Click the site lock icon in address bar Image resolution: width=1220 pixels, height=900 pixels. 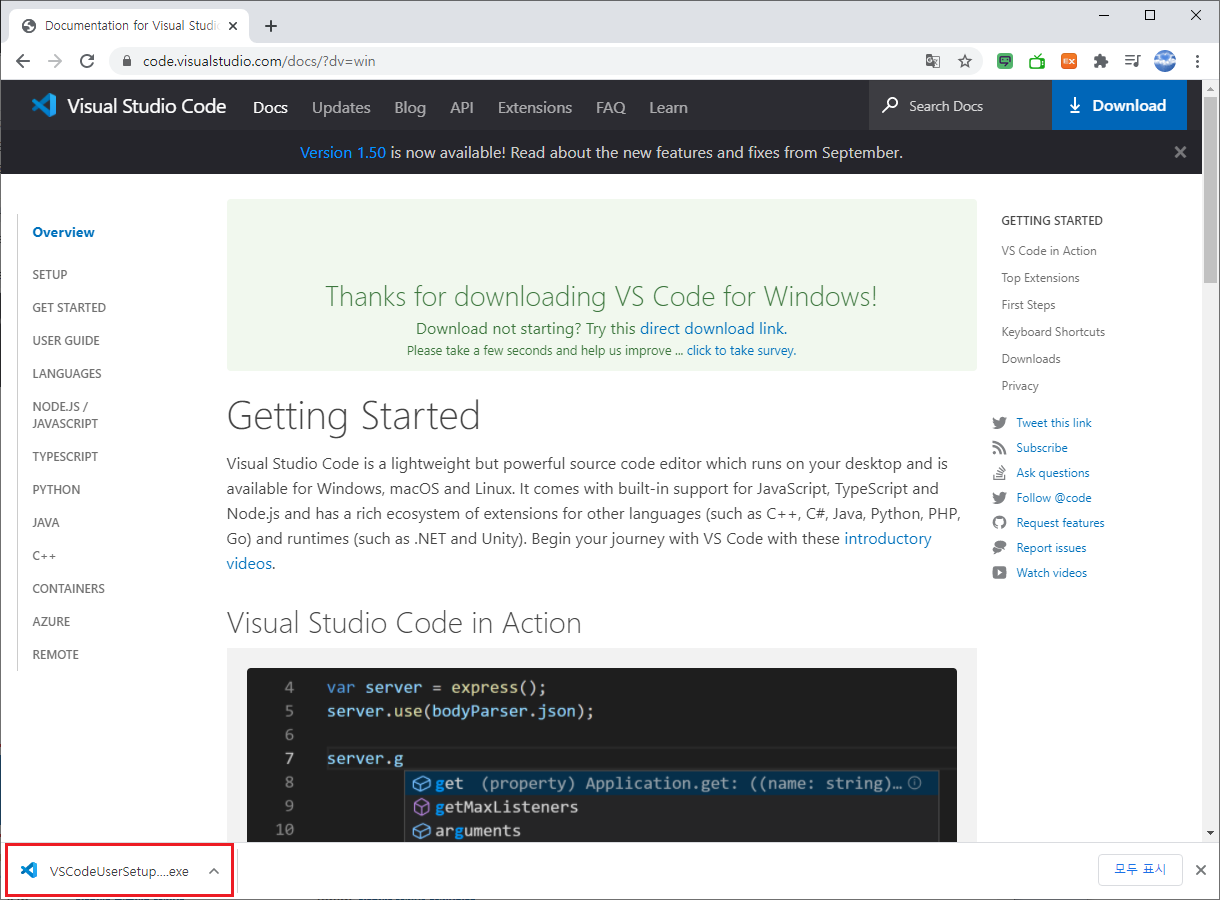[126, 61]
